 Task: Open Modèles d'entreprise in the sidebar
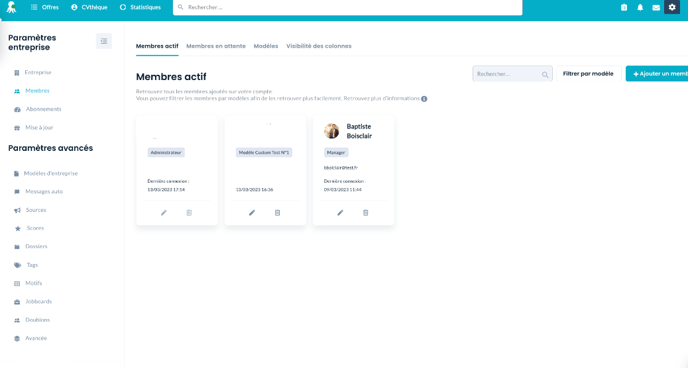coord(51,173)
